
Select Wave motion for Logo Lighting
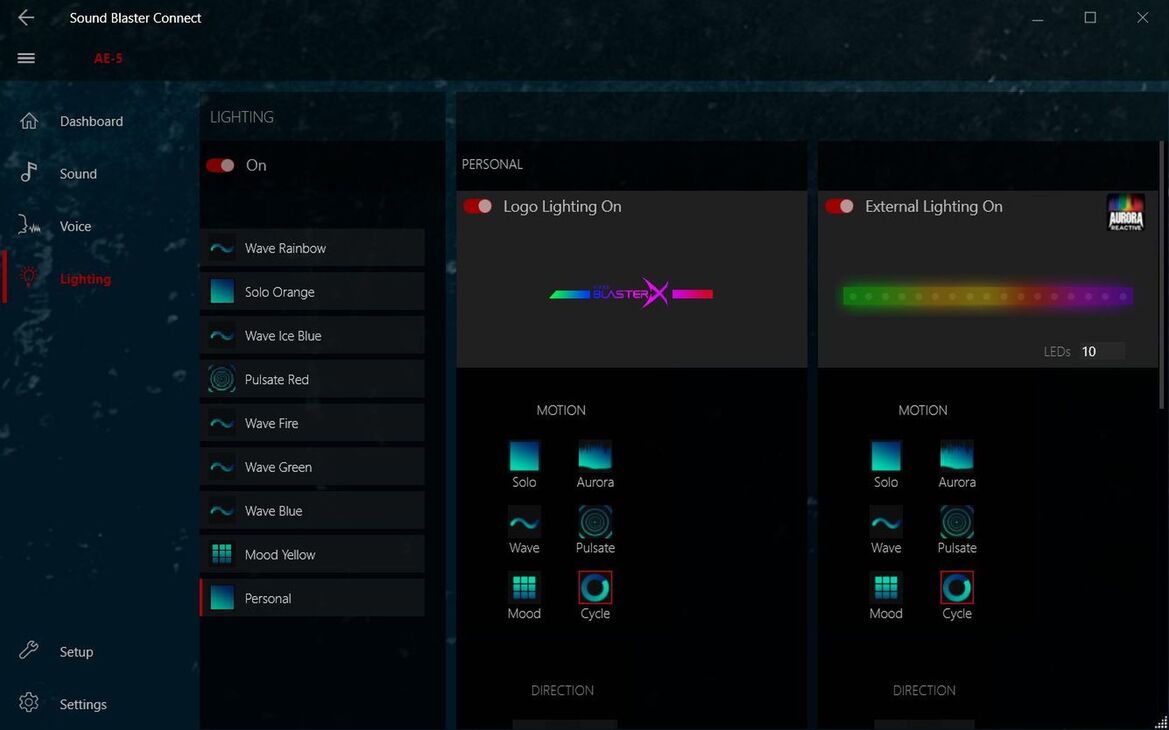coord(524,522)
